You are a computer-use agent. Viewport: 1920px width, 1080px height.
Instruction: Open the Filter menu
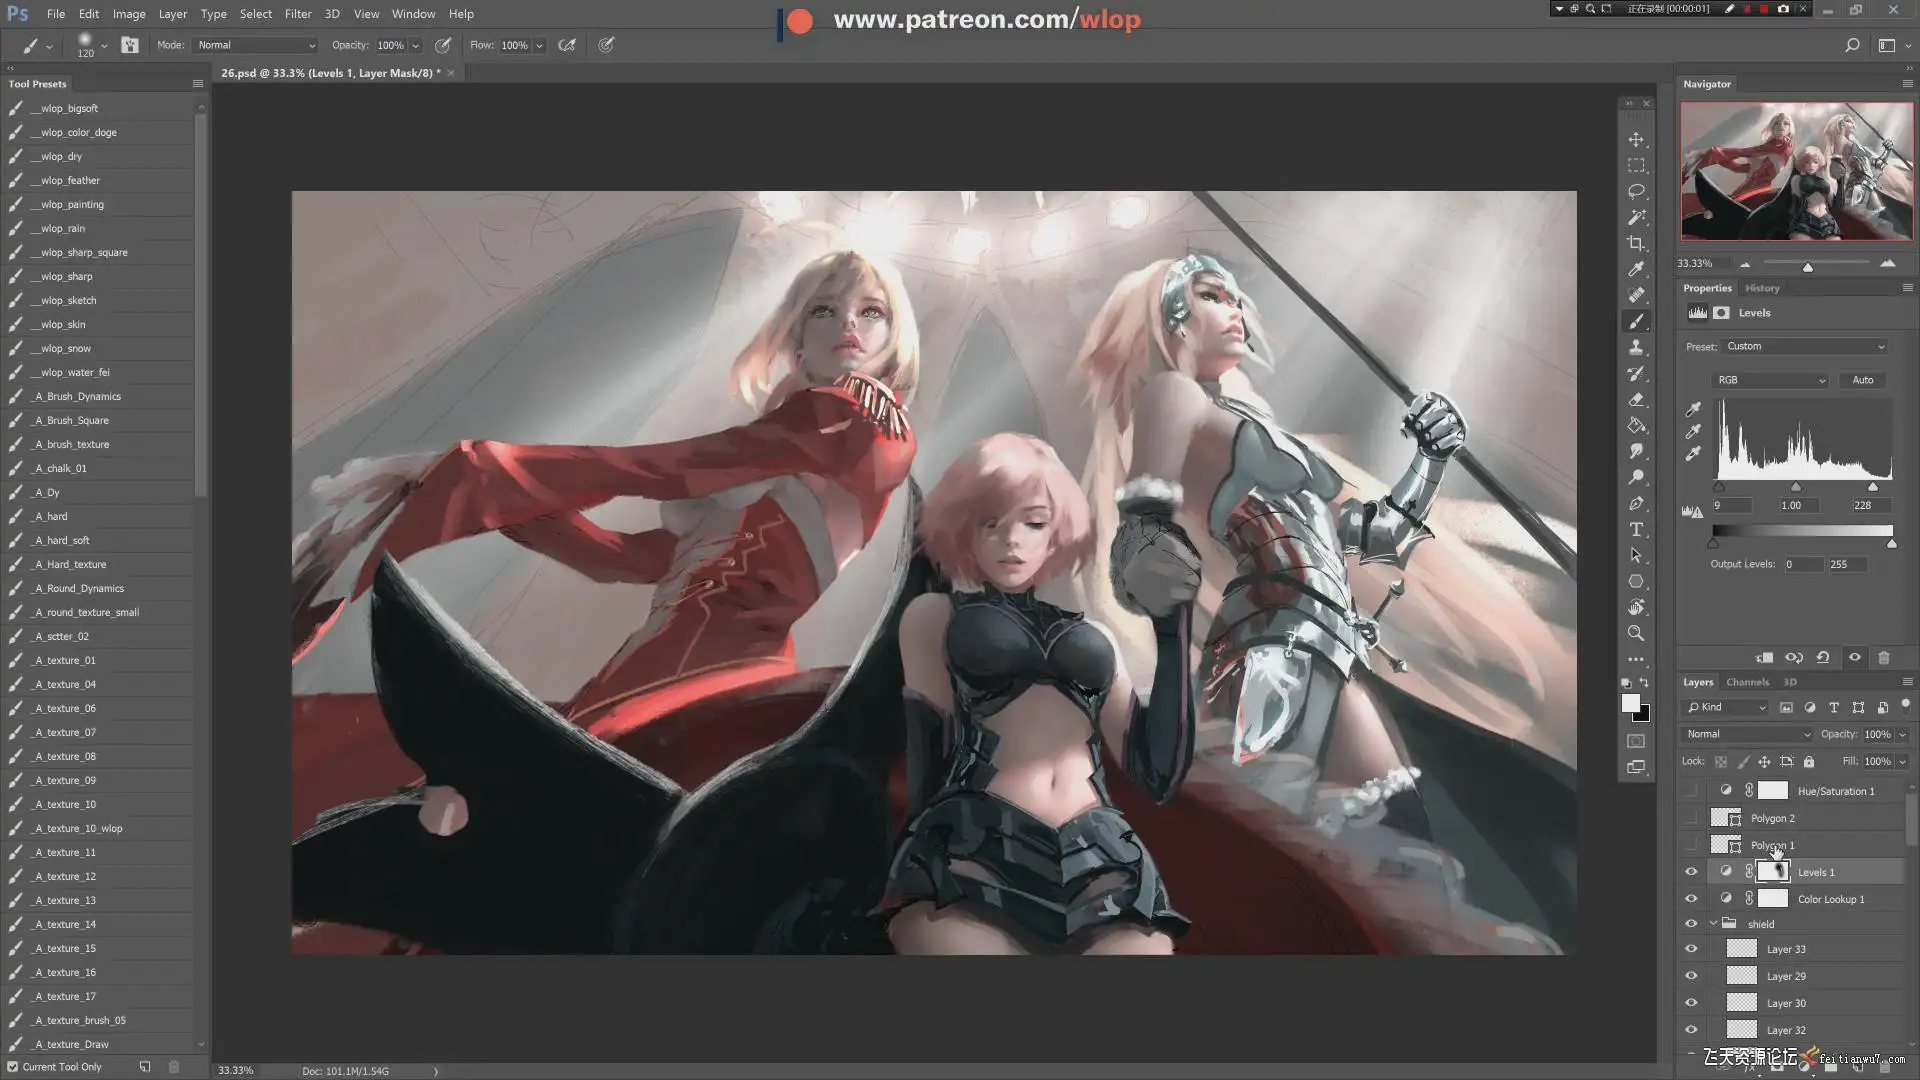(x=297, y=14)
